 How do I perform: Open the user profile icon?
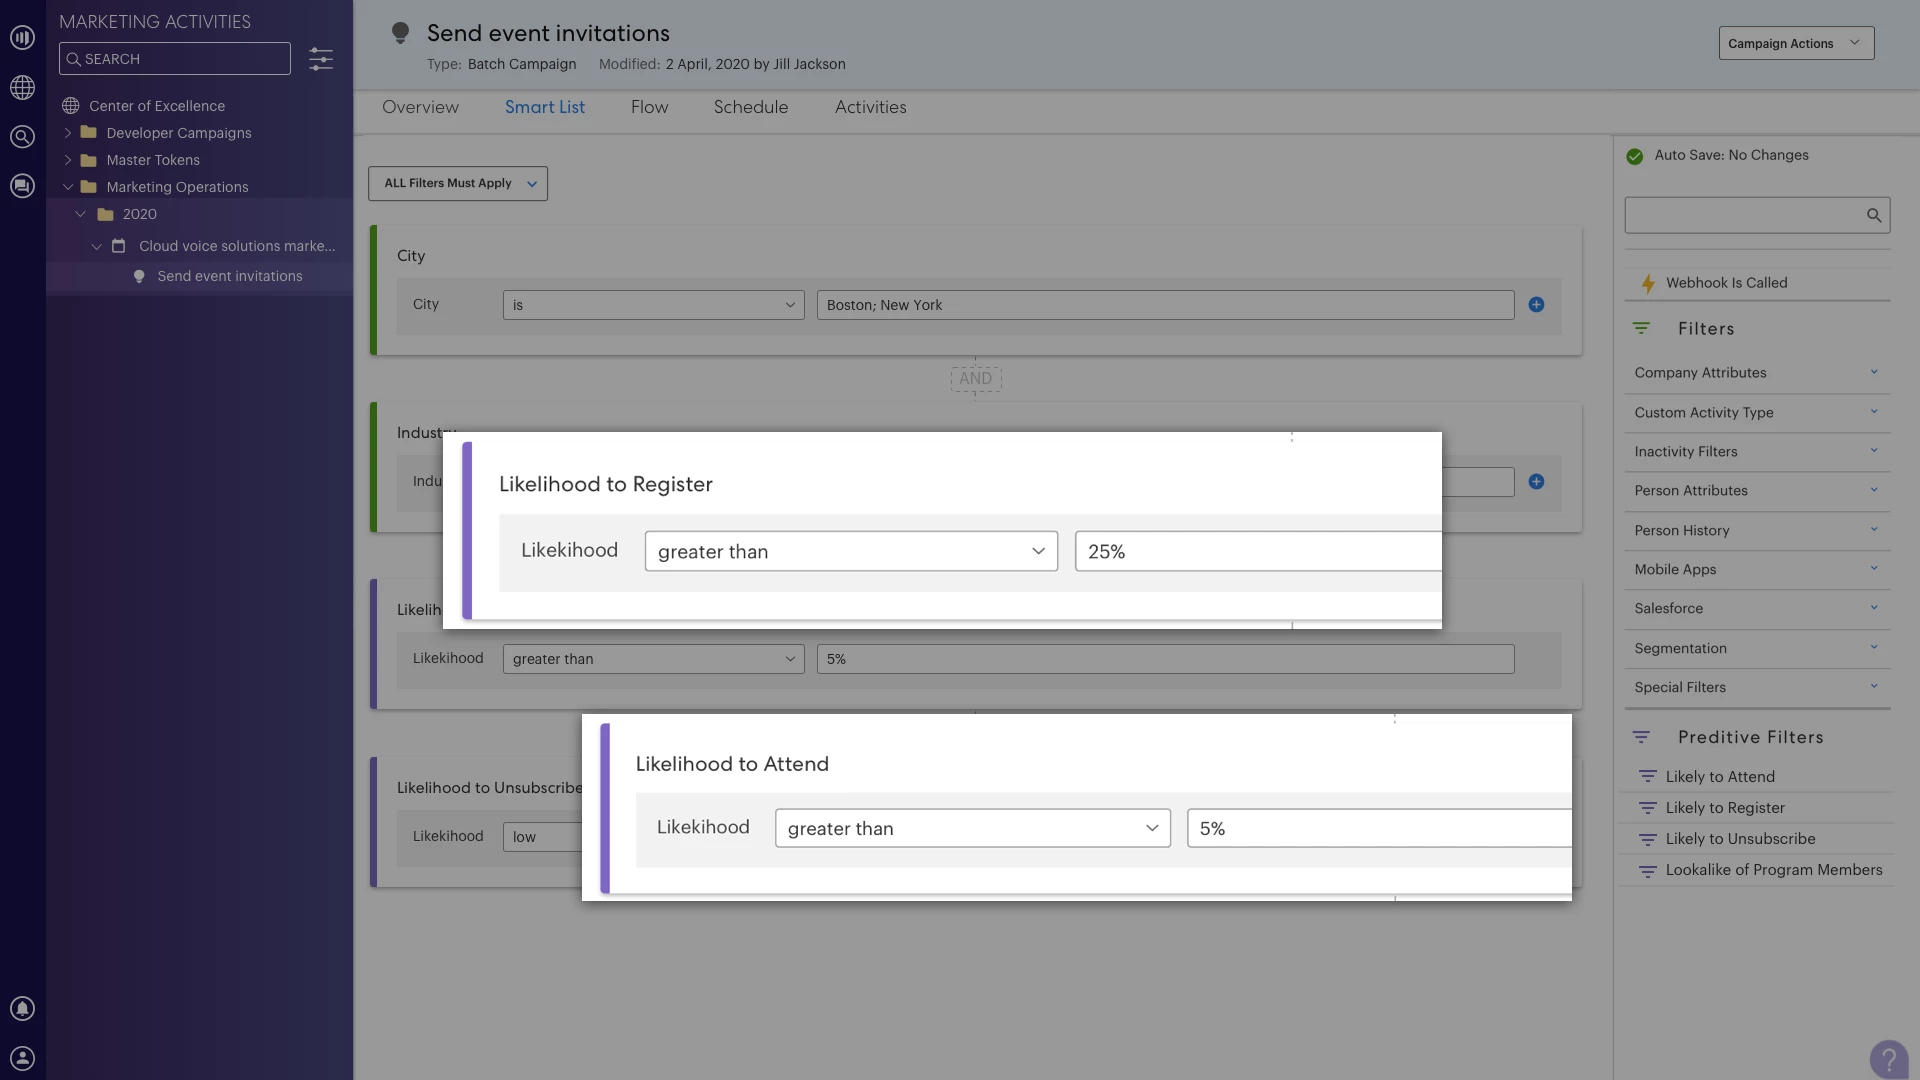coord(22,1059)
